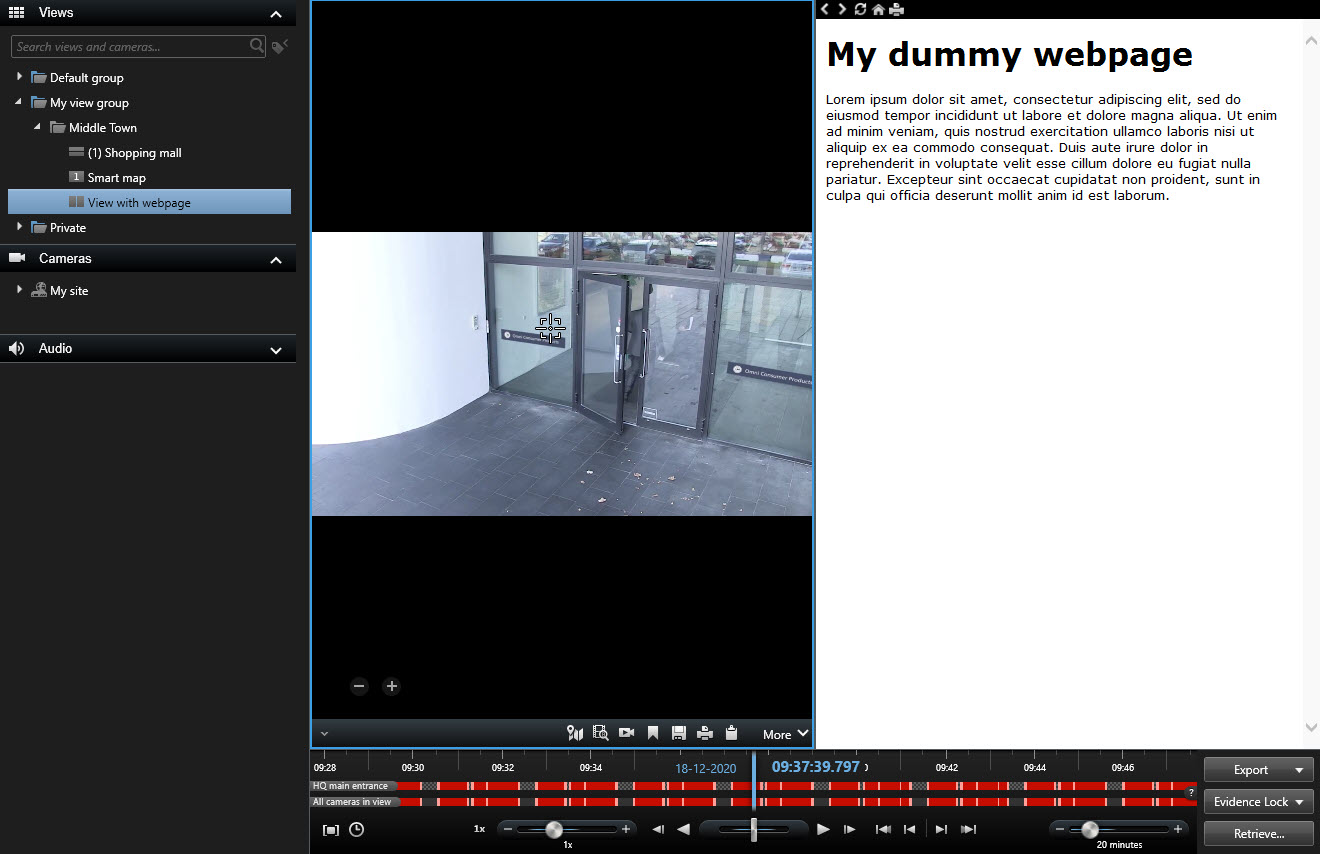Click the floppy disk snapshot icon
The height and width of the screenshot is (854, 1320).
[x=679, y=733]
